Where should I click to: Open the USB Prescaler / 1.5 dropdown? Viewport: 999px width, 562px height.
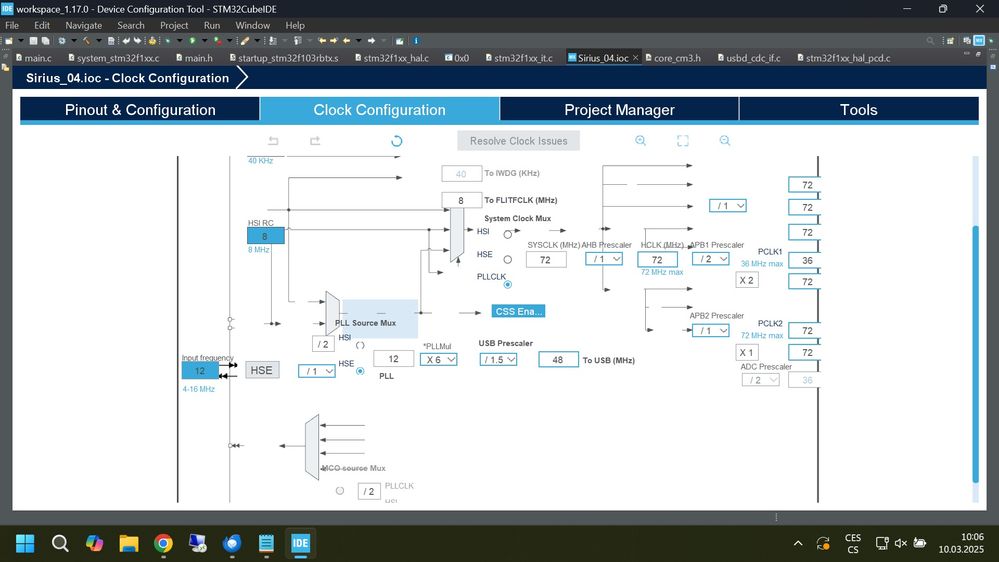point(498,360)
